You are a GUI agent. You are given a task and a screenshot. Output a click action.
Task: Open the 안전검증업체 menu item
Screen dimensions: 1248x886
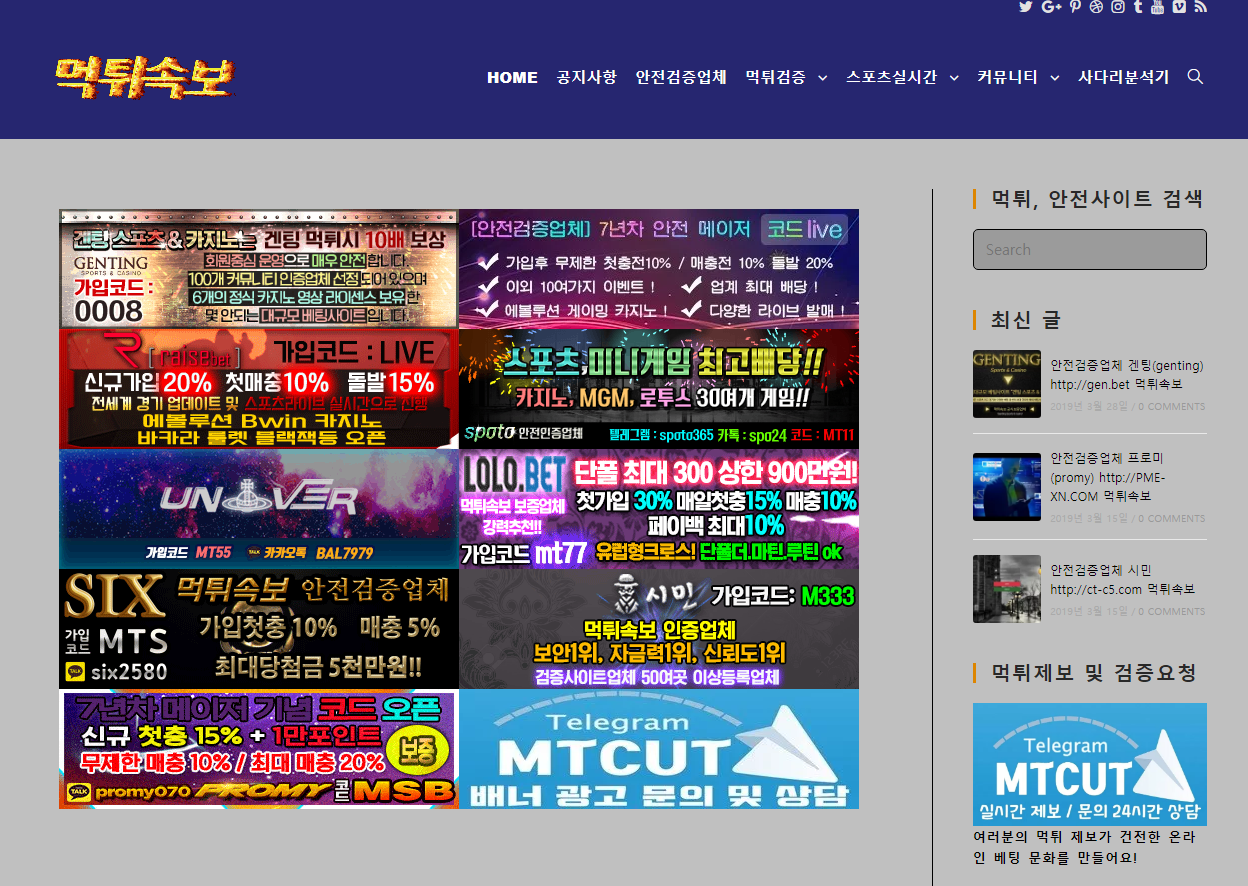click(681, 77)
